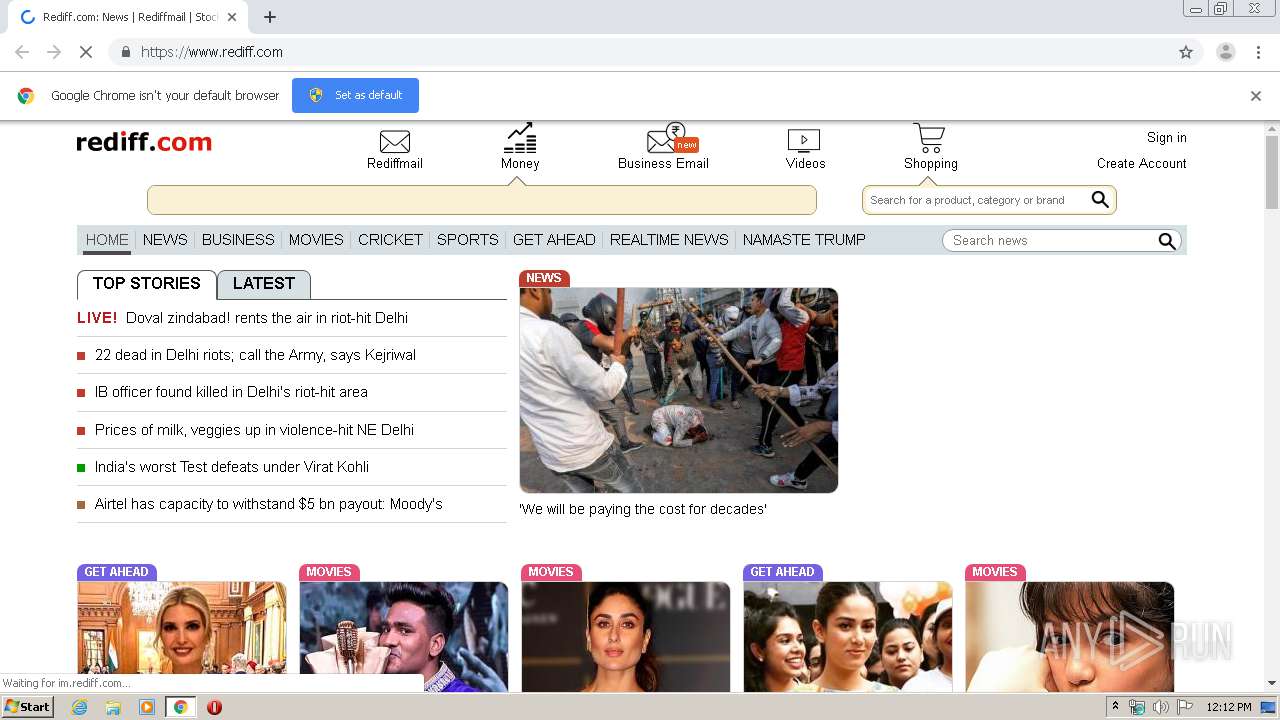The width and height of the screenshot is (1280, 720).
Task: Open Chrome profile avatar icon
Action: pos(1226,52)
